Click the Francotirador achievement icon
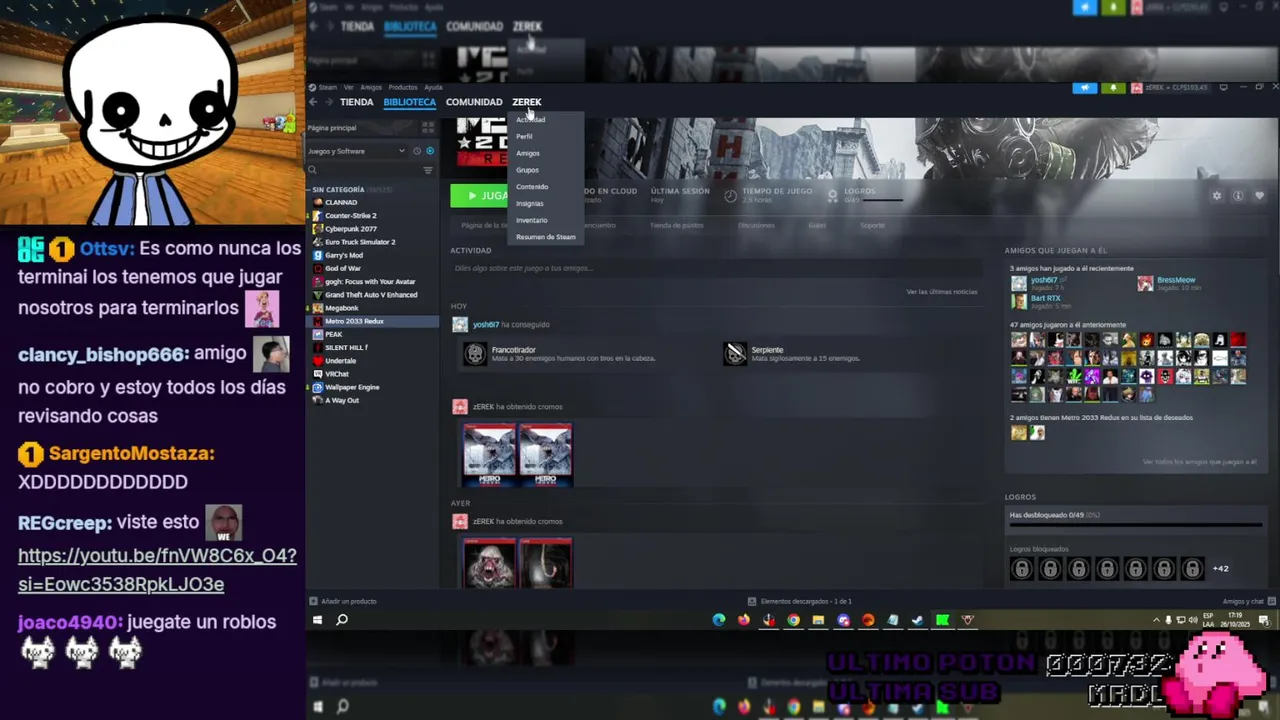1280x720 pixels. point(475,354)
